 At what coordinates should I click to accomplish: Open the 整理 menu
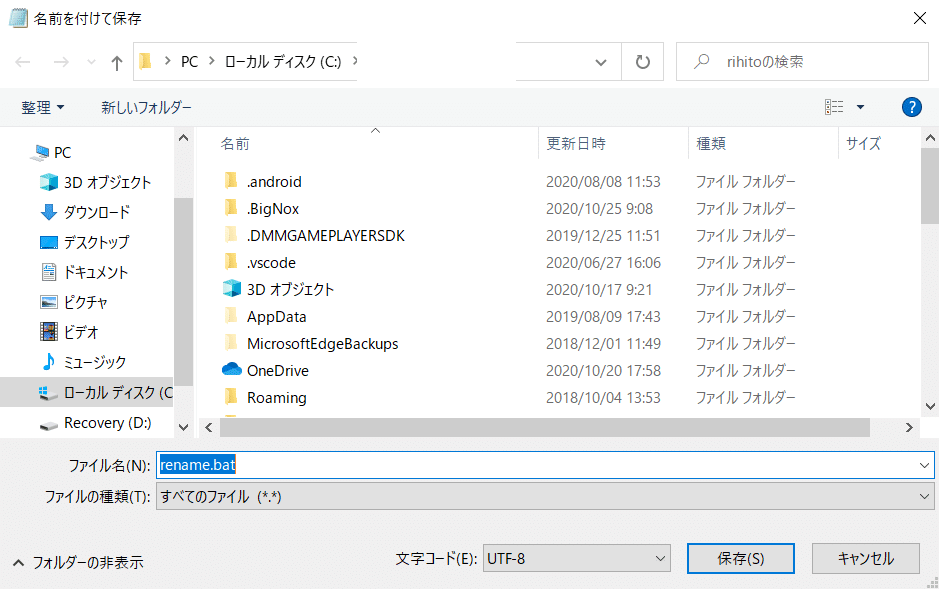click(x=43, y=108)
